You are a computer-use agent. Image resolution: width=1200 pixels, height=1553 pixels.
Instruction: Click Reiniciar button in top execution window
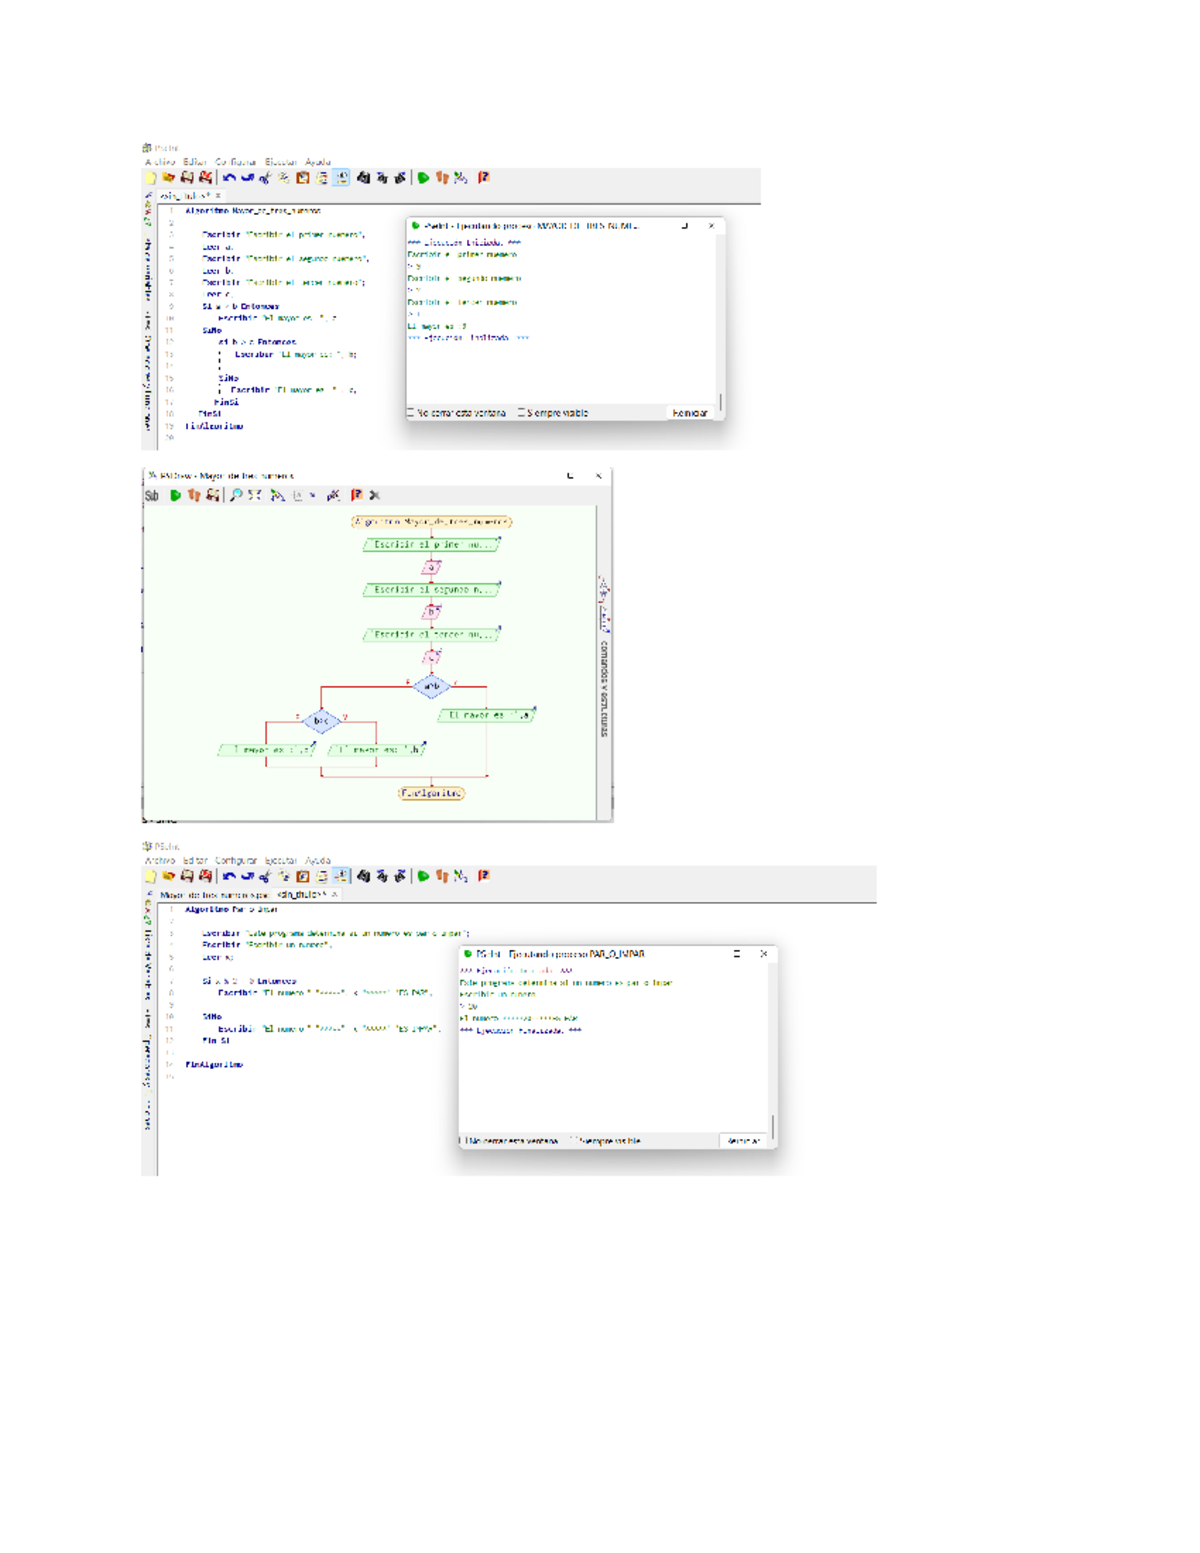[x=689, y=413]
